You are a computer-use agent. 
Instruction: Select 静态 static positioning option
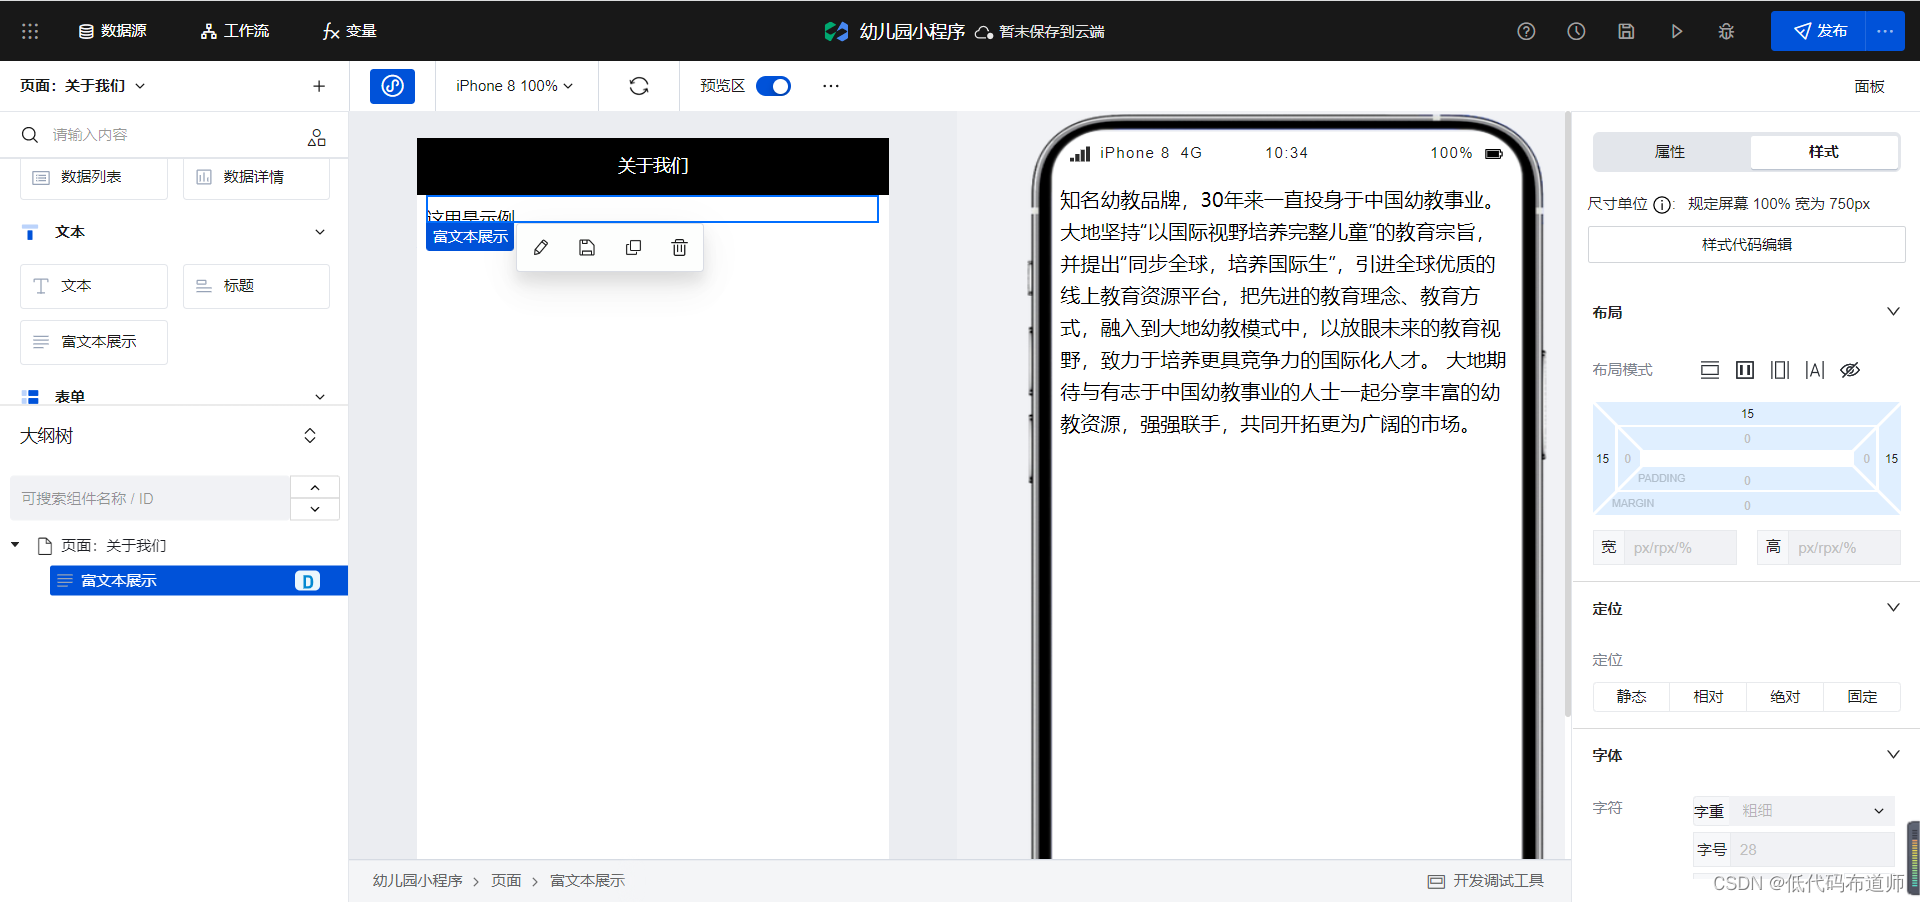1631,697
